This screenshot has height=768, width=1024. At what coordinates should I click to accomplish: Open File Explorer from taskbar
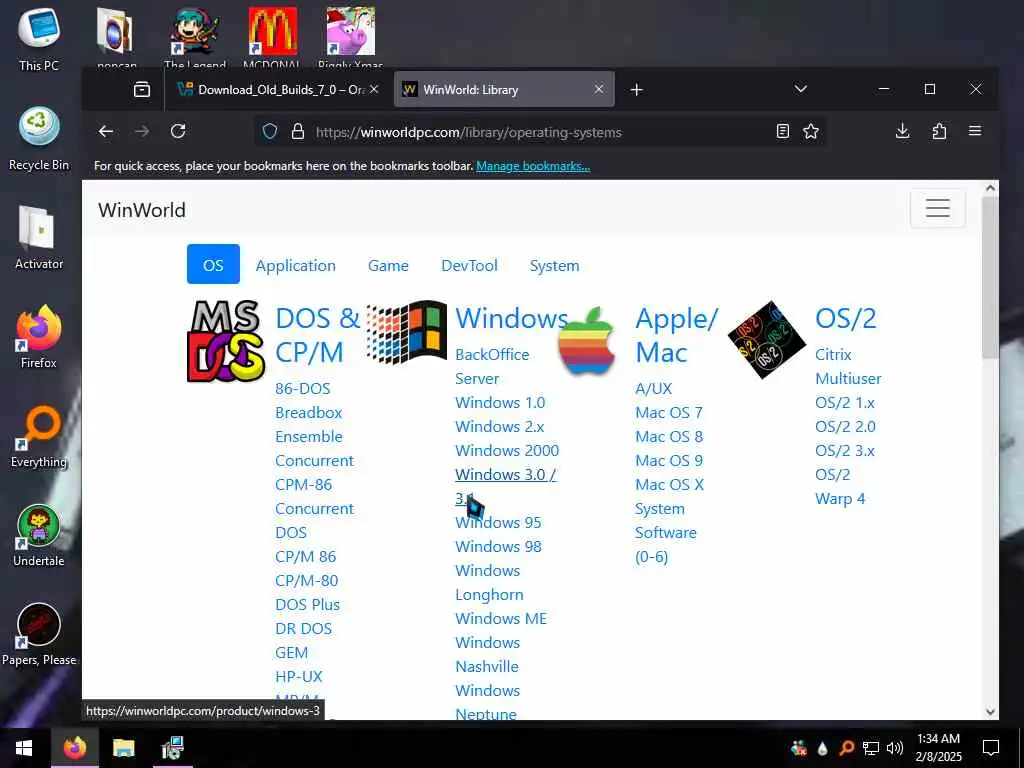[123, 748]
